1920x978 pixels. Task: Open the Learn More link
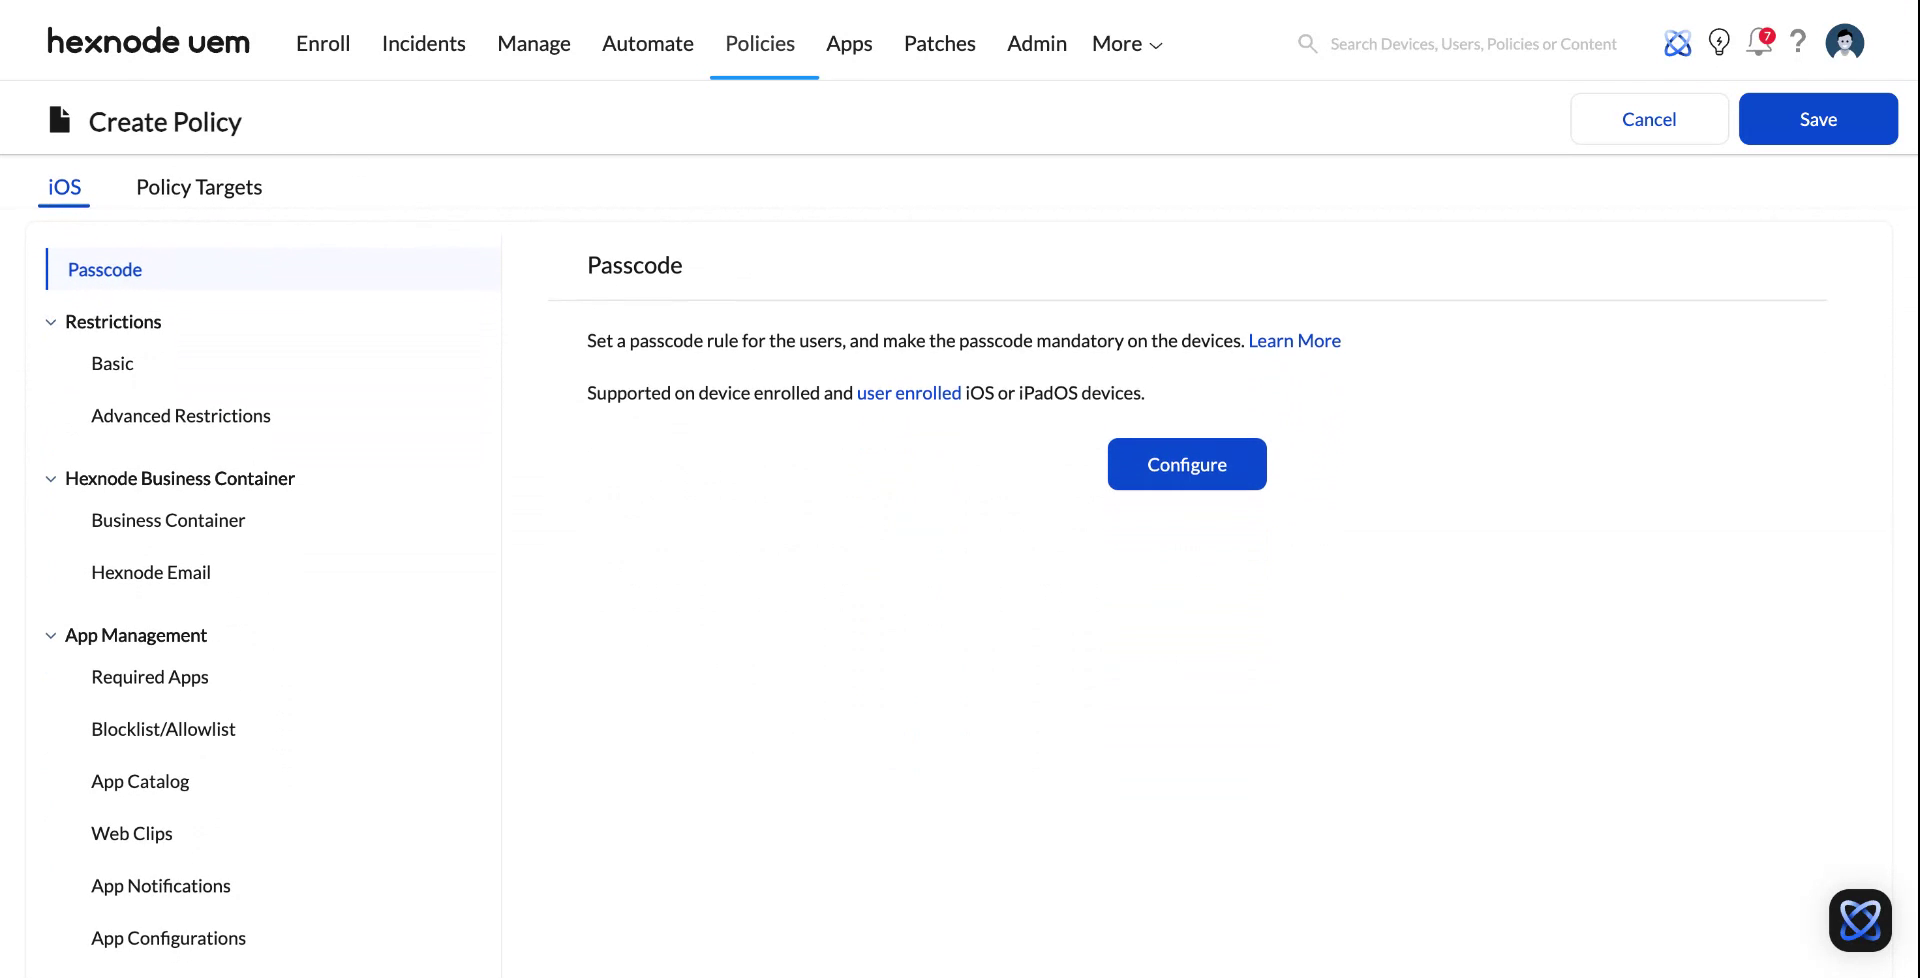tap(1294, 340)
